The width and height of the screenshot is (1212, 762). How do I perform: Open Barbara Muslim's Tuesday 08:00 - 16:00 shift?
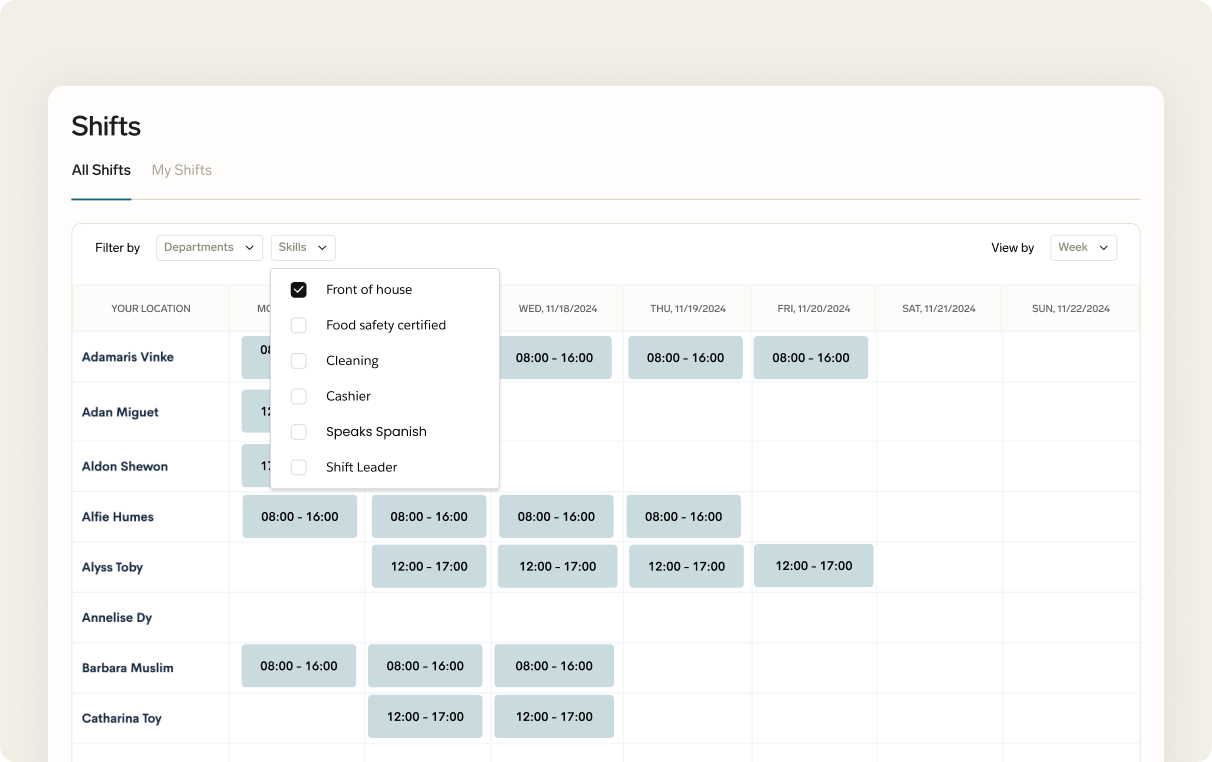point(425,666)
